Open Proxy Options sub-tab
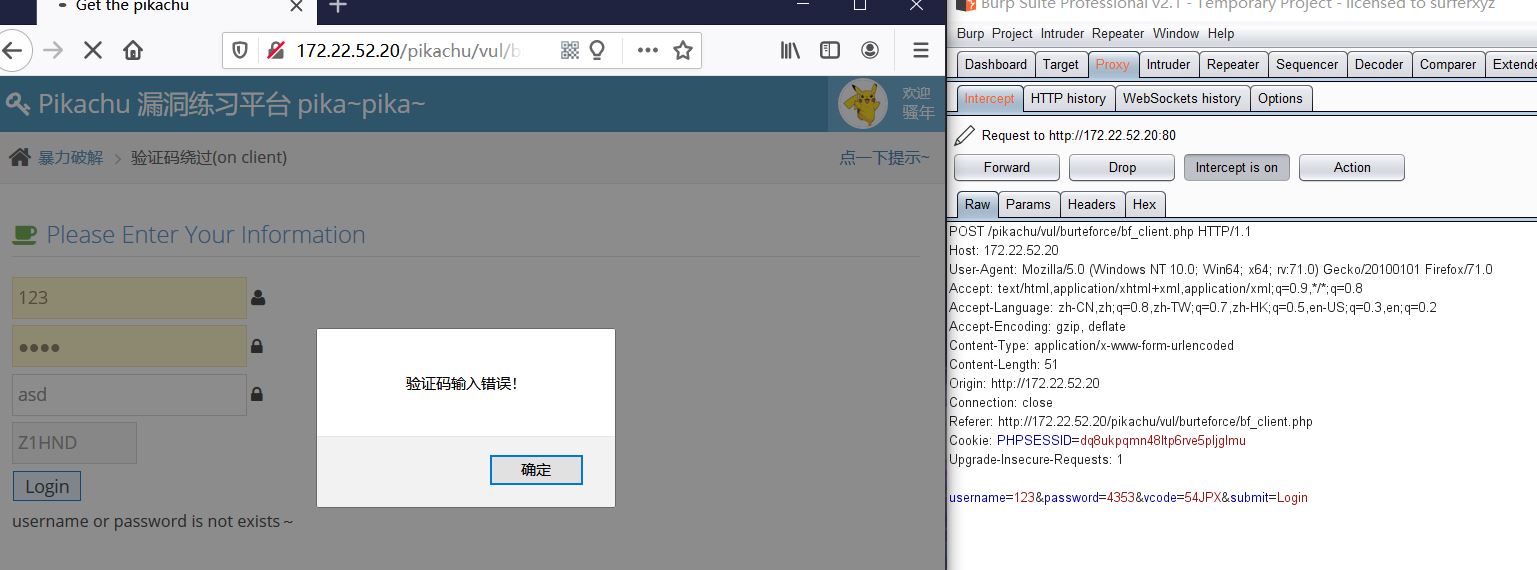This screenshot has width=1537, height=570. tap(1280, 98)
